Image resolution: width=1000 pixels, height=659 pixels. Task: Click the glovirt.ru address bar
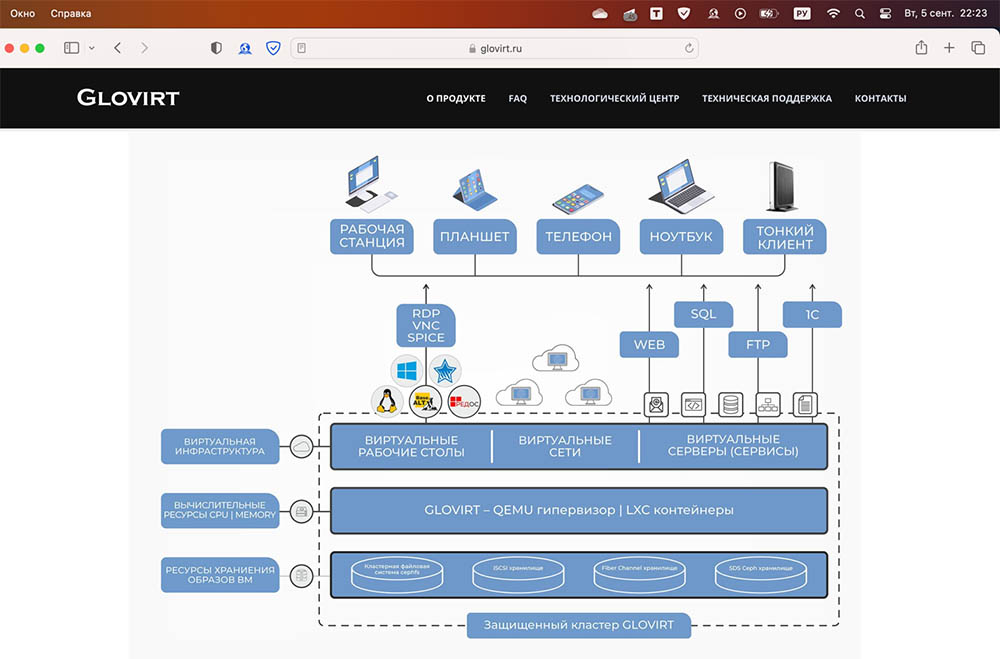coord(495,48)
